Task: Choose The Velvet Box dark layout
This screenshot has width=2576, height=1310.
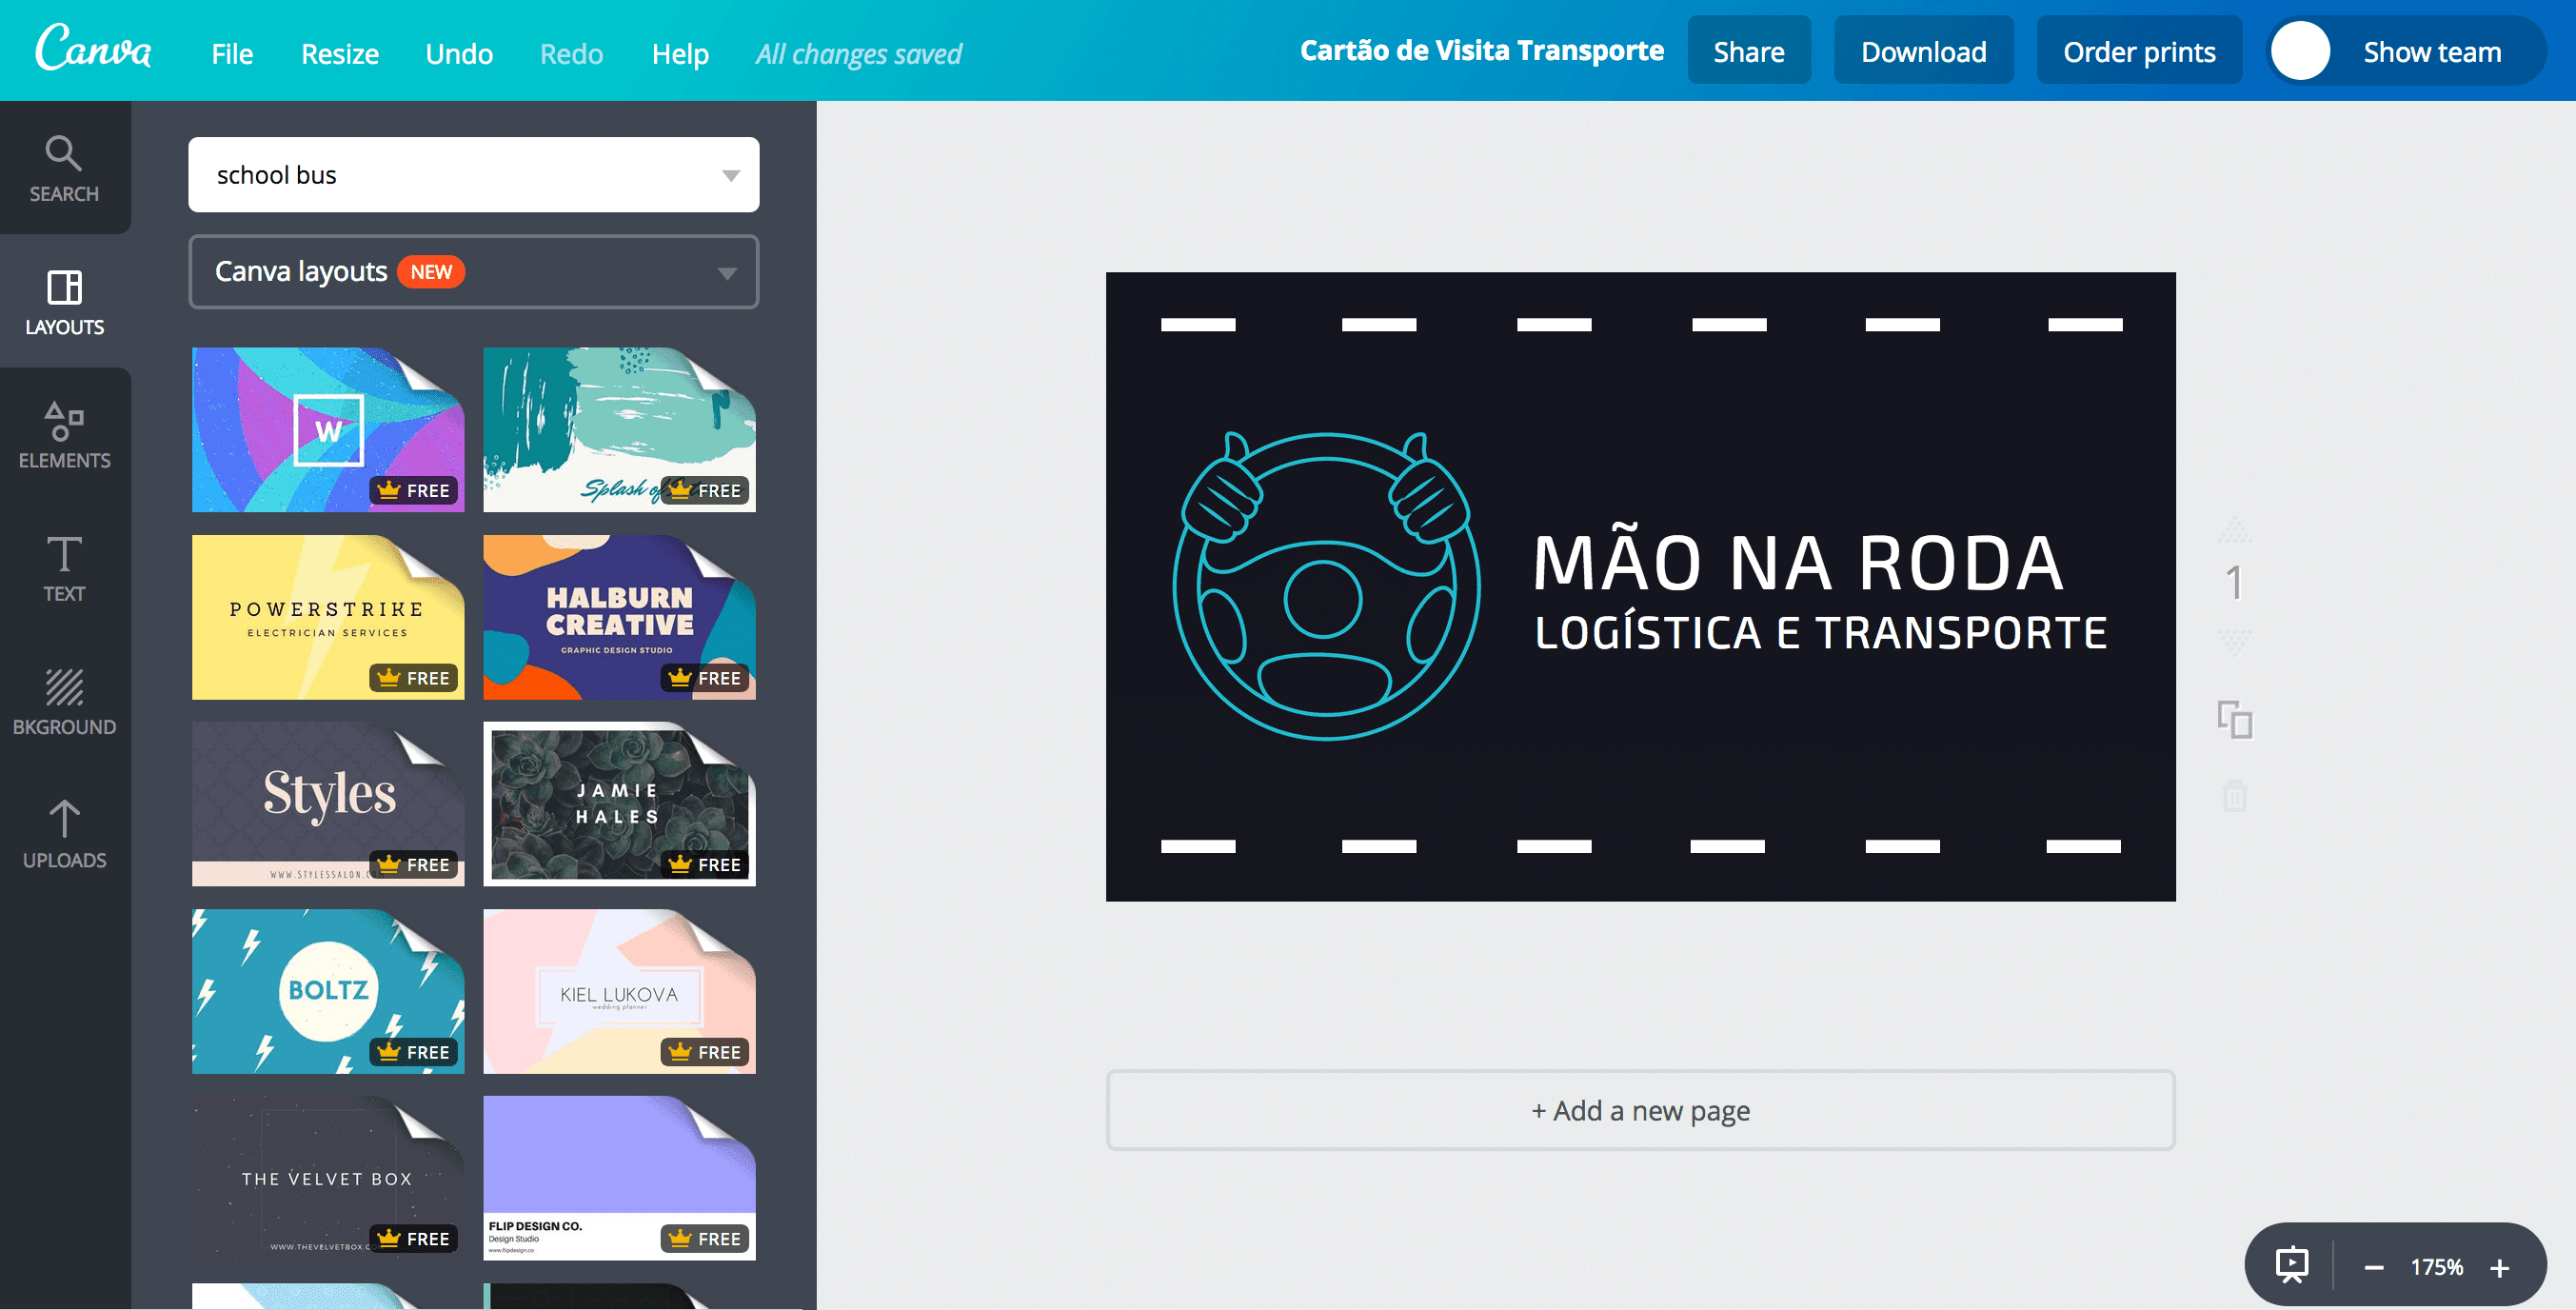Action: (328, 1178)
